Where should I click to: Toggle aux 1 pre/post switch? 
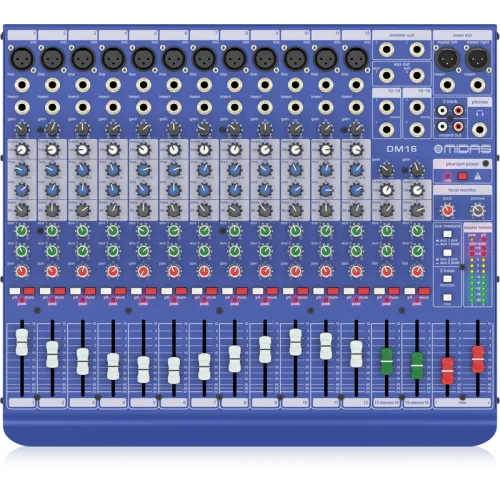(x=447, y=234)
